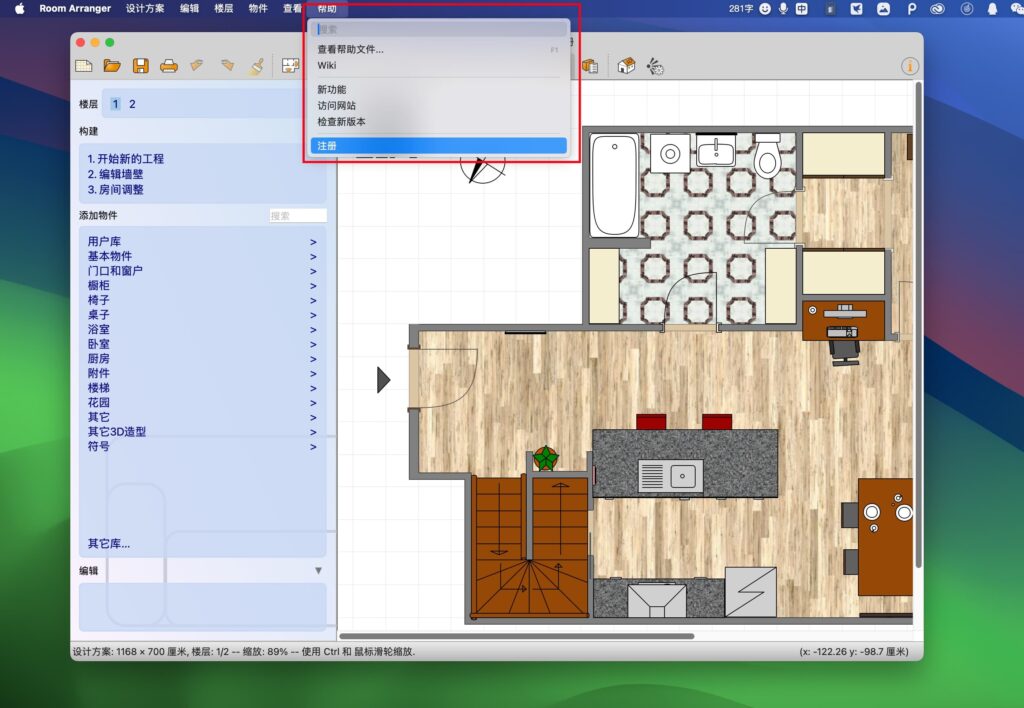The width and height of the screenshot is (1024, 708).
Task: Click the microphone icon in the menu bar
Action: (x=783, y=9)
